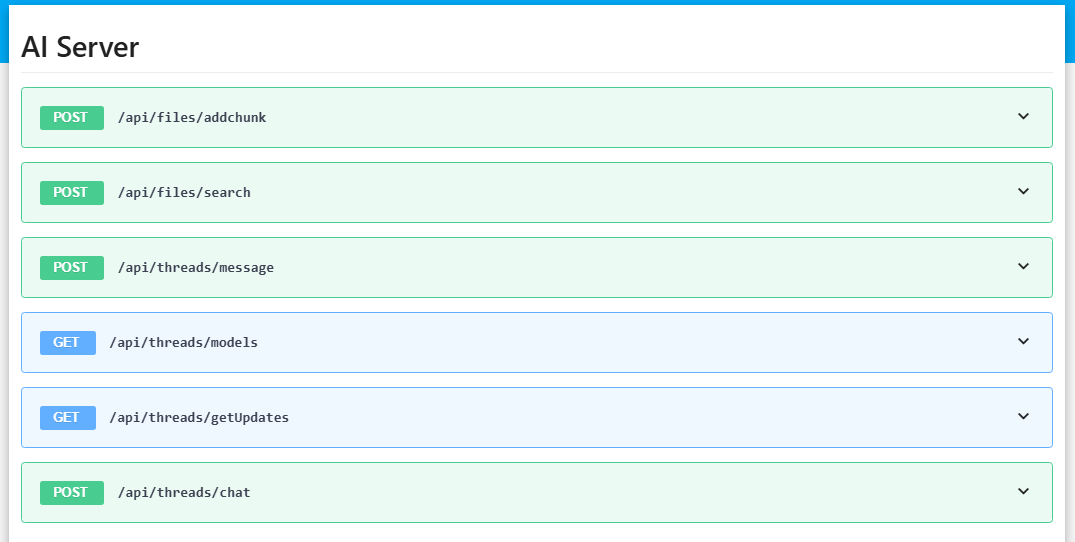Click GET badge for /api/threads/models
This screenshot has width=1075, height=542.
coord(67,343)
